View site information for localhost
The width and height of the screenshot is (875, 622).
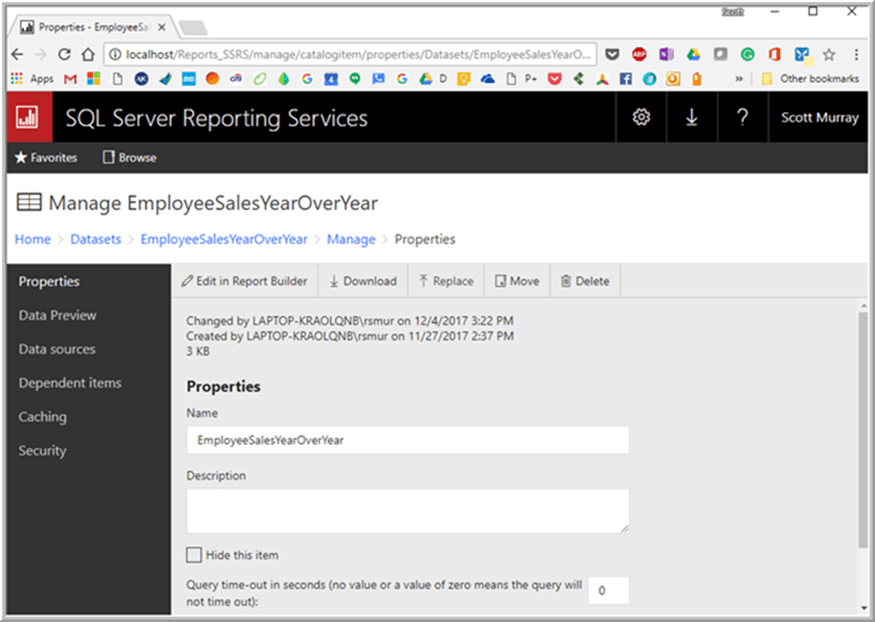[114, 54]
